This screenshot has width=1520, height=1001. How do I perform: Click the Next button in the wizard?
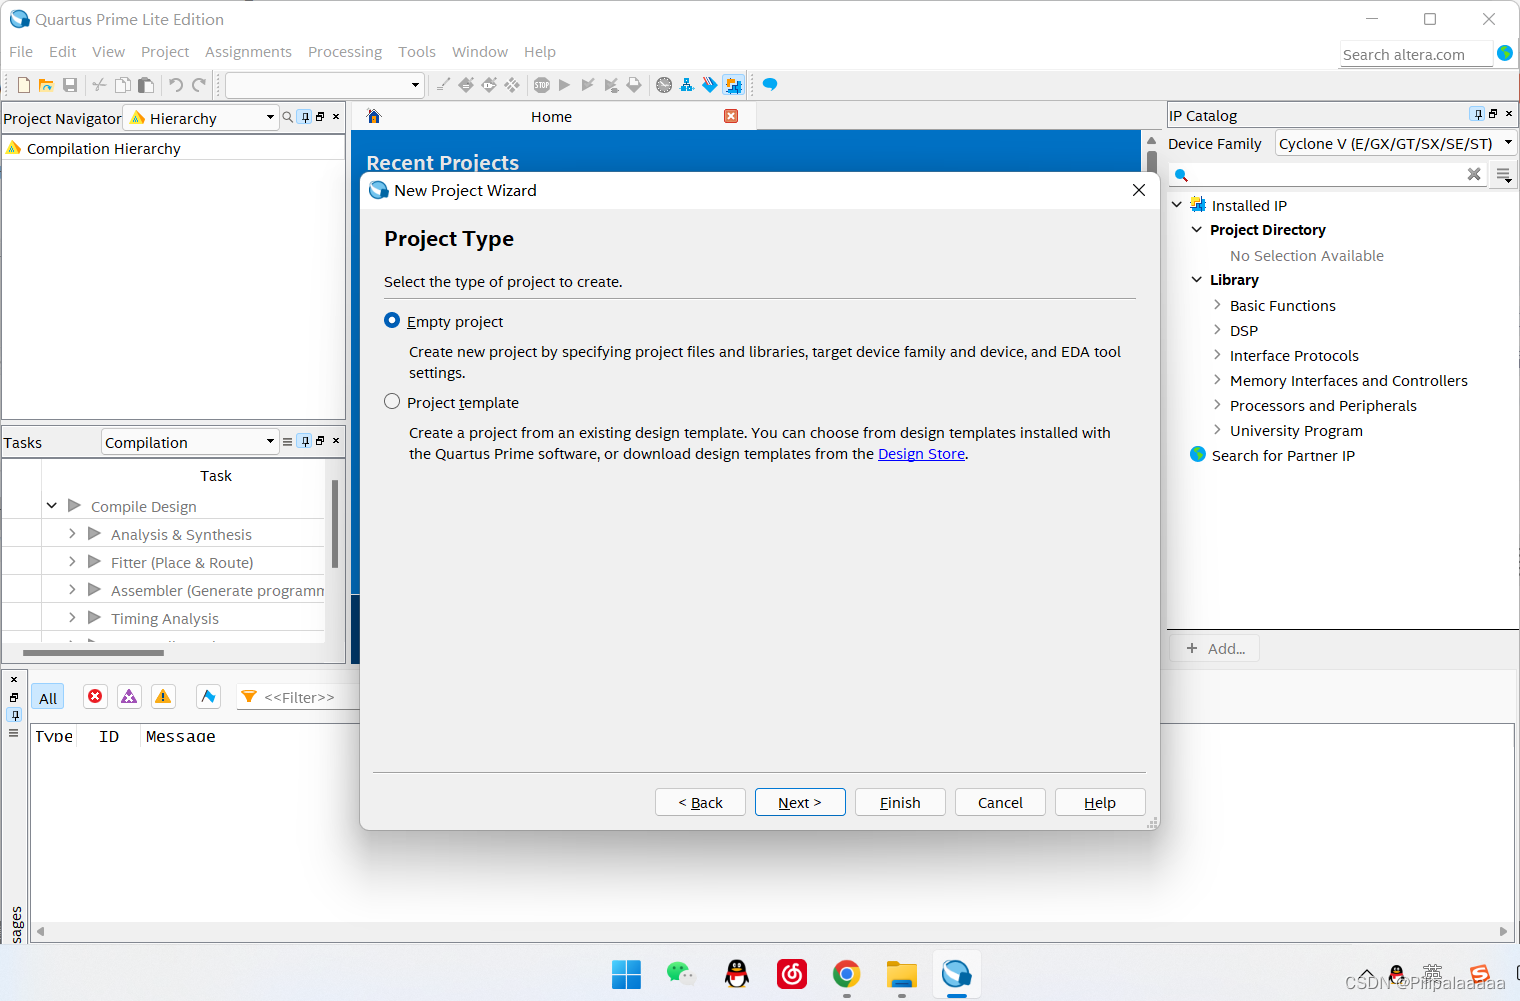tap(800, 802)
